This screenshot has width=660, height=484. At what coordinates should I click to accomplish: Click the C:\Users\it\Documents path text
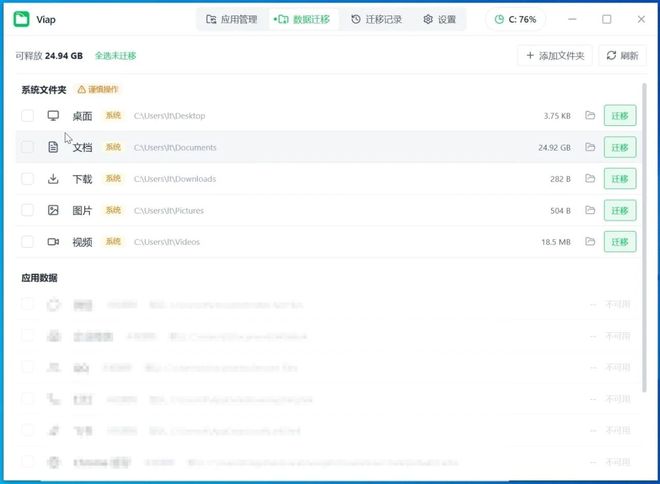175,147
